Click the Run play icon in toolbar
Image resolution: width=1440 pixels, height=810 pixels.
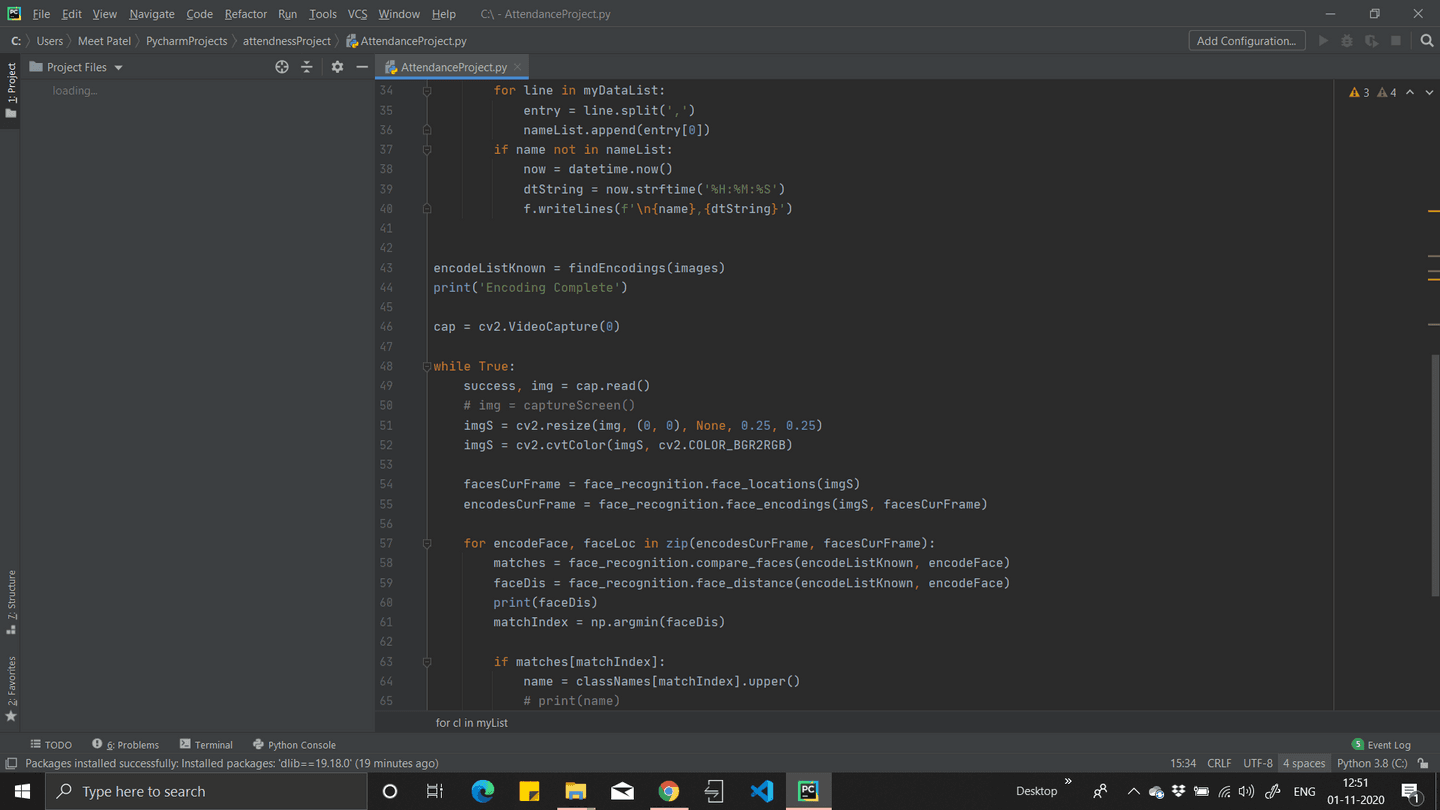tap(1323, 41)
